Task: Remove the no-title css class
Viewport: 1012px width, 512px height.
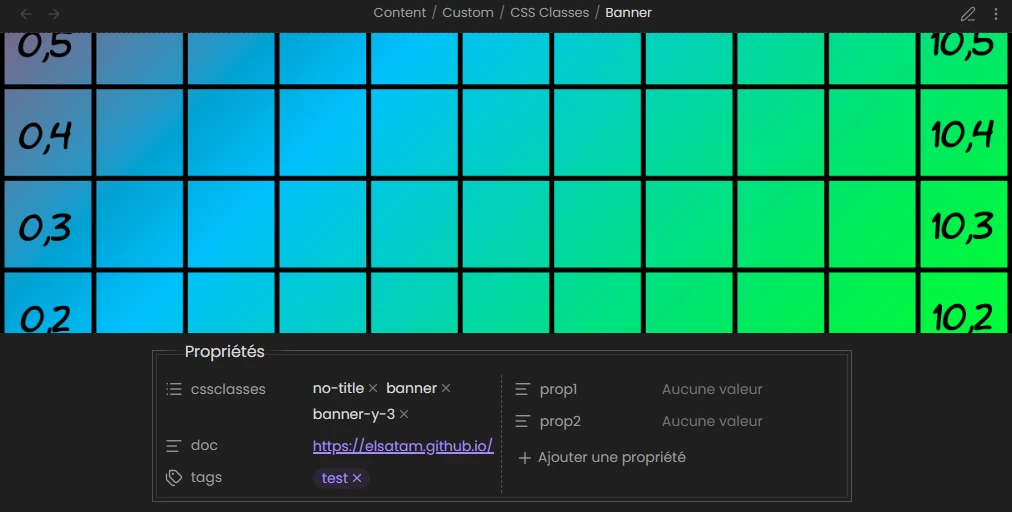Action: (x=373, y=388)
